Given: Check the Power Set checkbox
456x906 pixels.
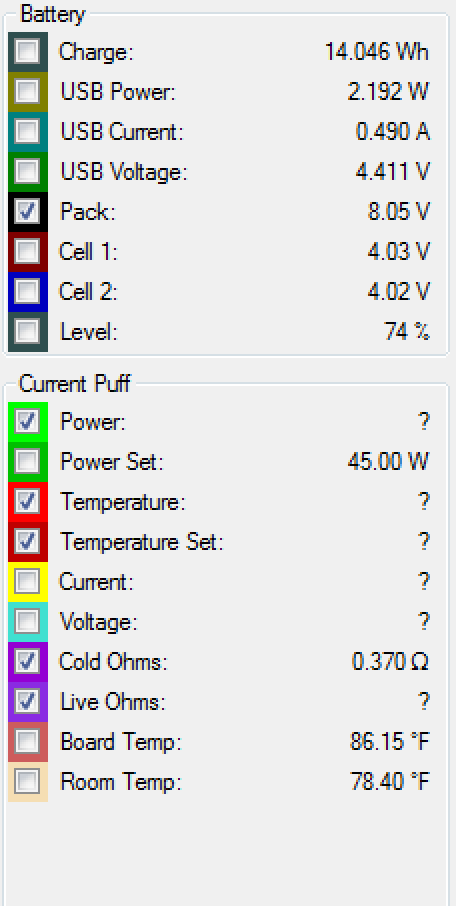Looking at the screenshot, I should tap(27, 462).
